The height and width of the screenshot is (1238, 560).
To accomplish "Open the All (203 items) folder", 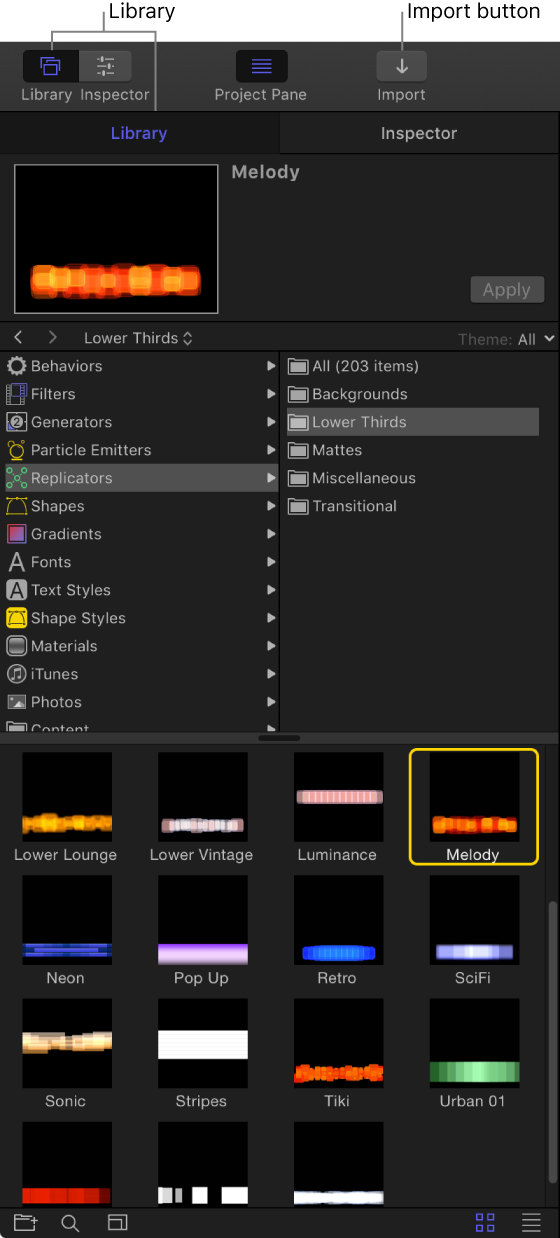I will pos(413,366).
